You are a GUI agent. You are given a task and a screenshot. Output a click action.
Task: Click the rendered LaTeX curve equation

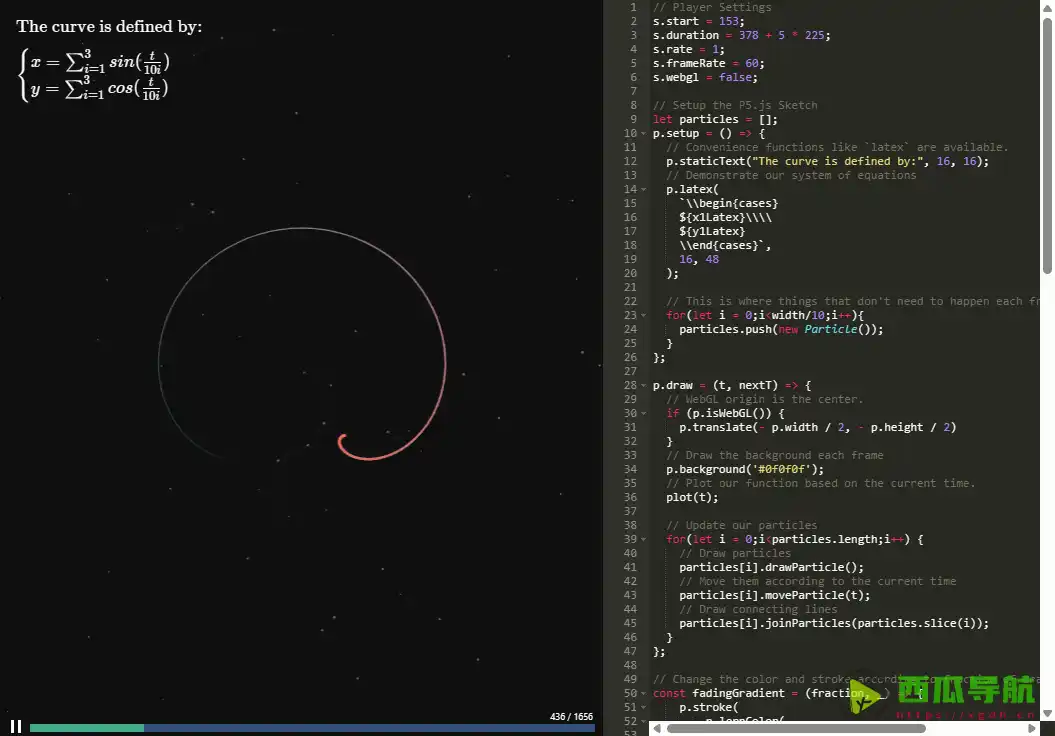tap(97, 75)
